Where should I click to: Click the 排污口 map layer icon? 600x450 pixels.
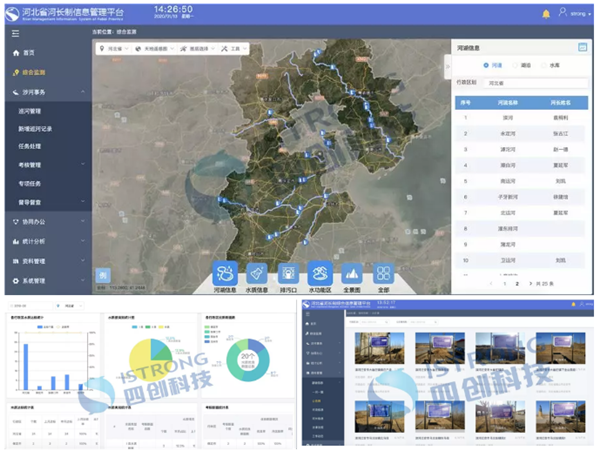289,273
